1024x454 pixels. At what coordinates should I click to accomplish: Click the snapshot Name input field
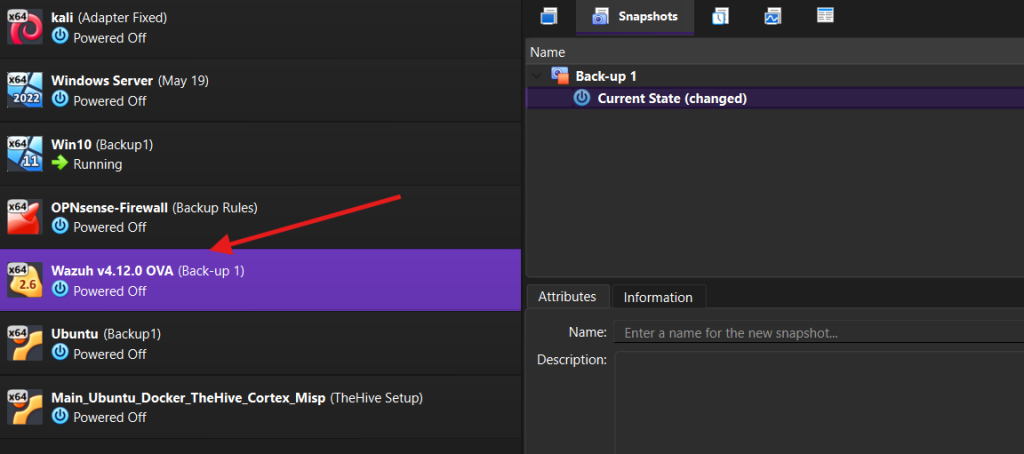click(x=815, y=332)
